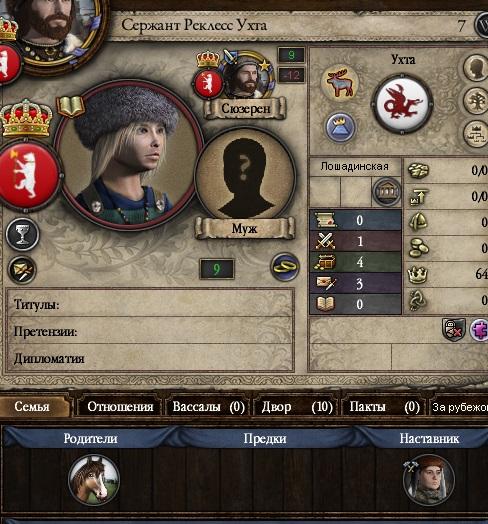Click the gold wedding rings icon
This screenshot has height=524, width=488.
[x=285, y=266]
